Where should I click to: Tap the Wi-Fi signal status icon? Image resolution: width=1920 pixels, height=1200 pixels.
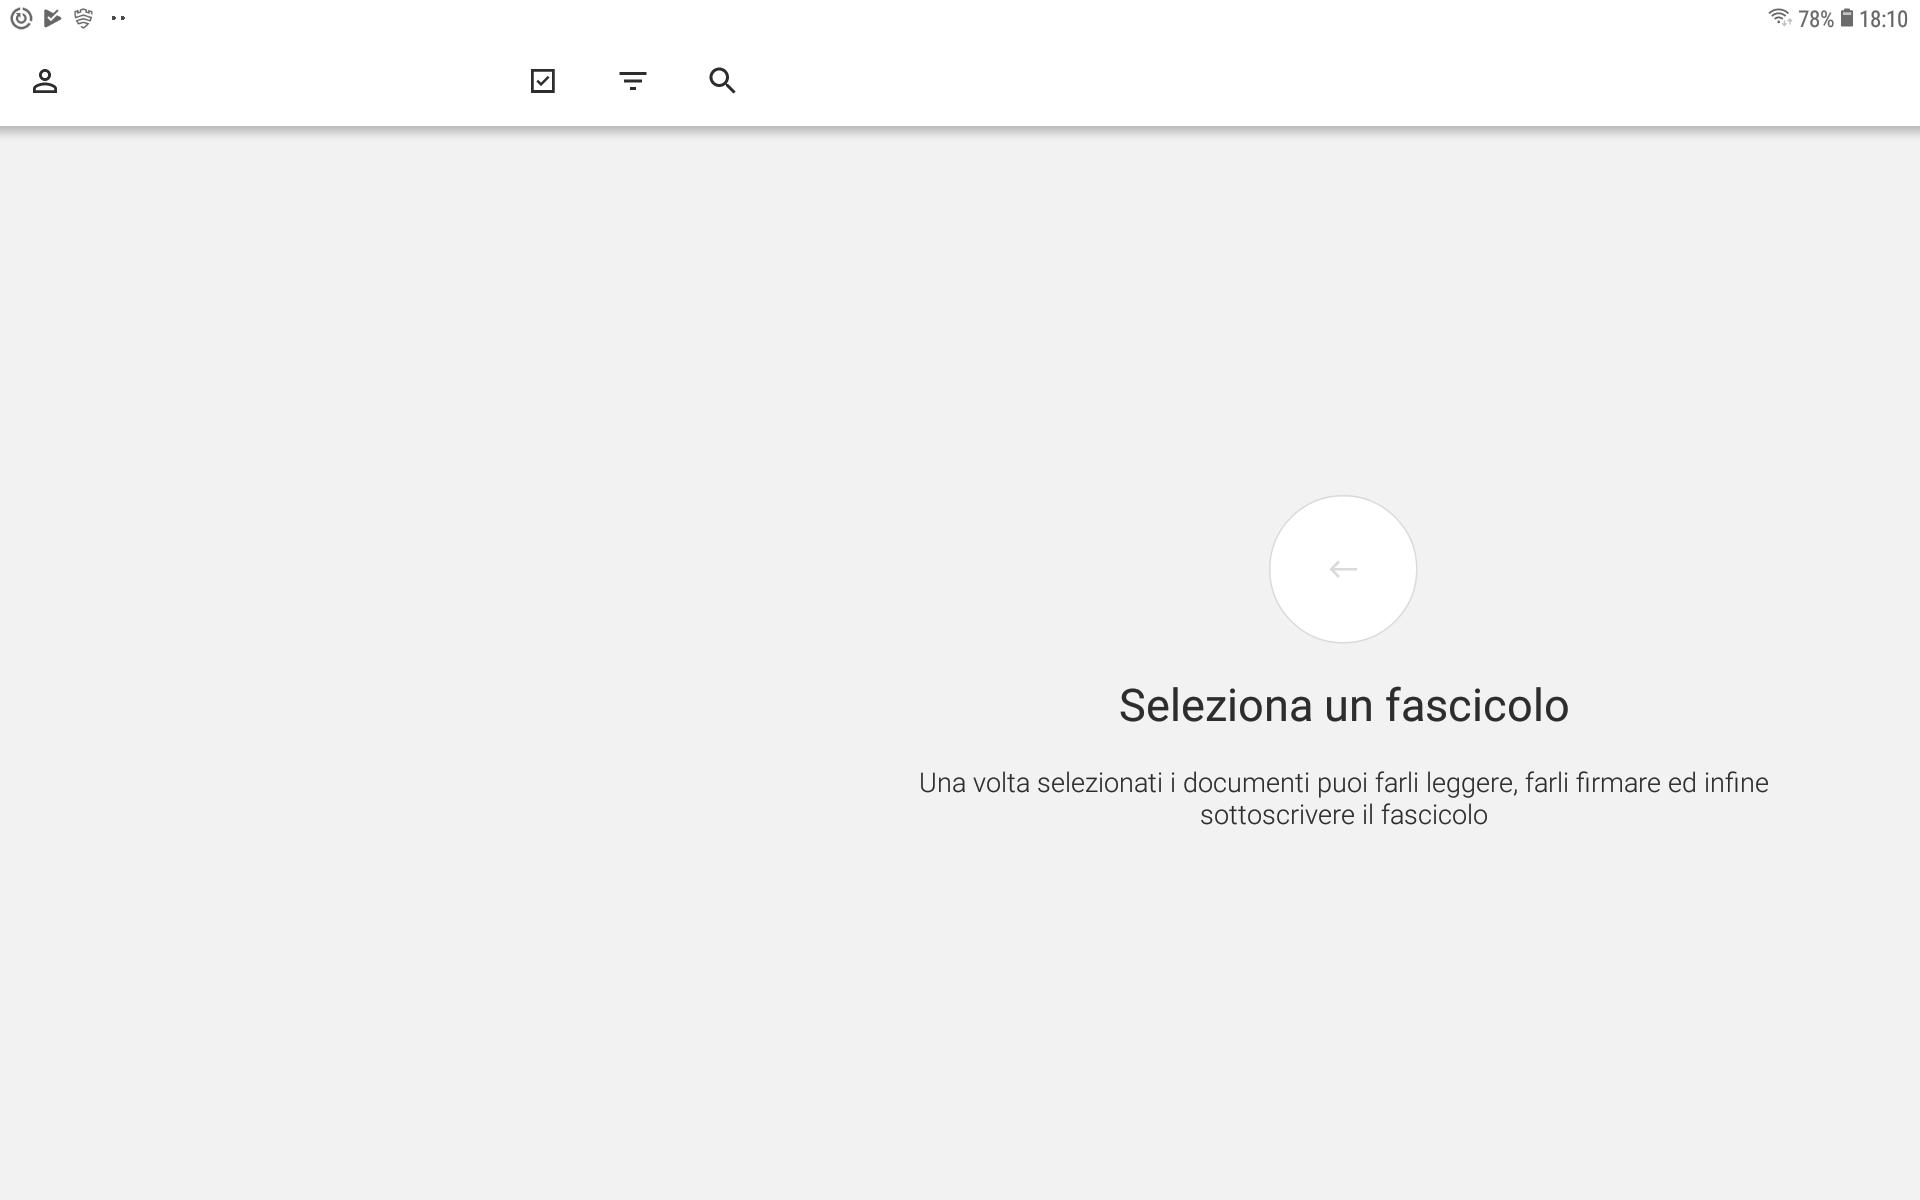click(1778, 18)
